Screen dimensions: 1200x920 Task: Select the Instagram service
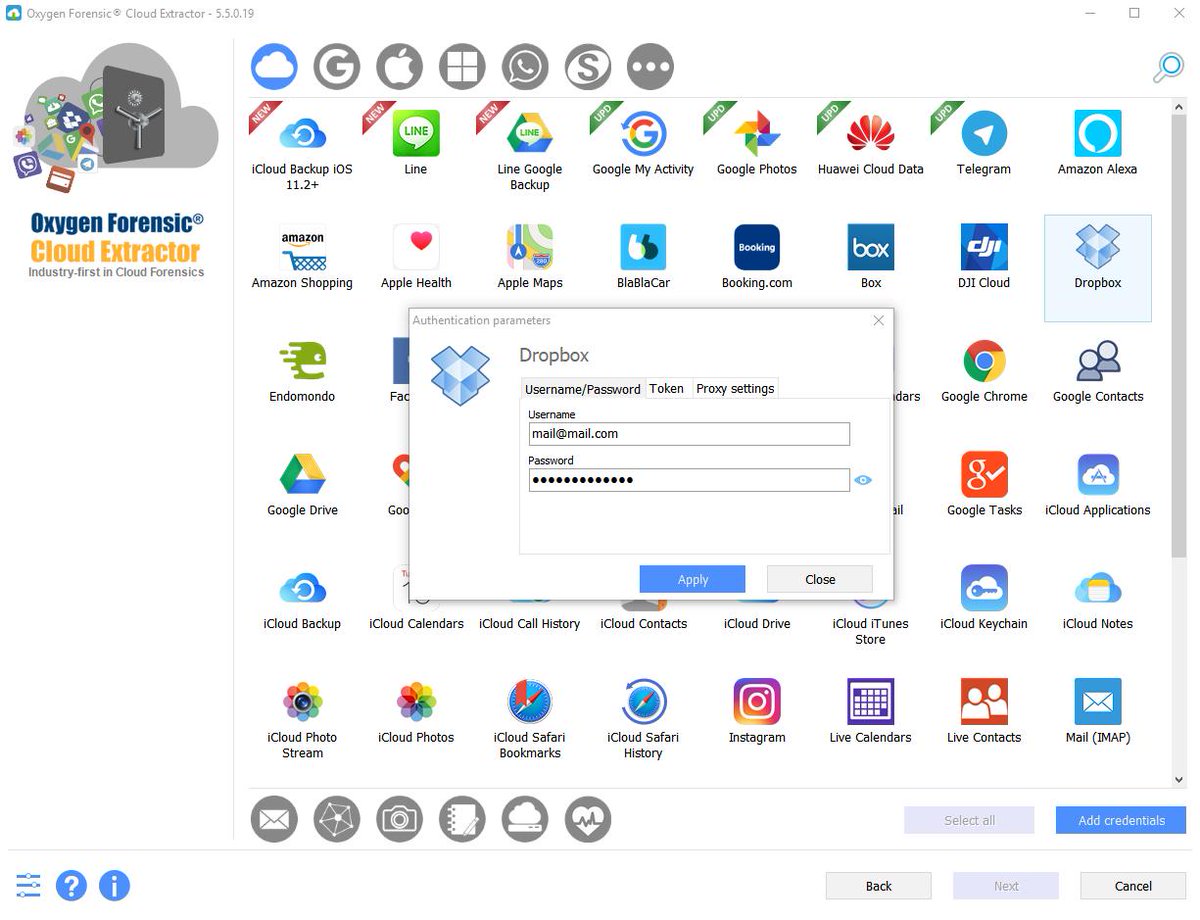(x=757, y=712)
